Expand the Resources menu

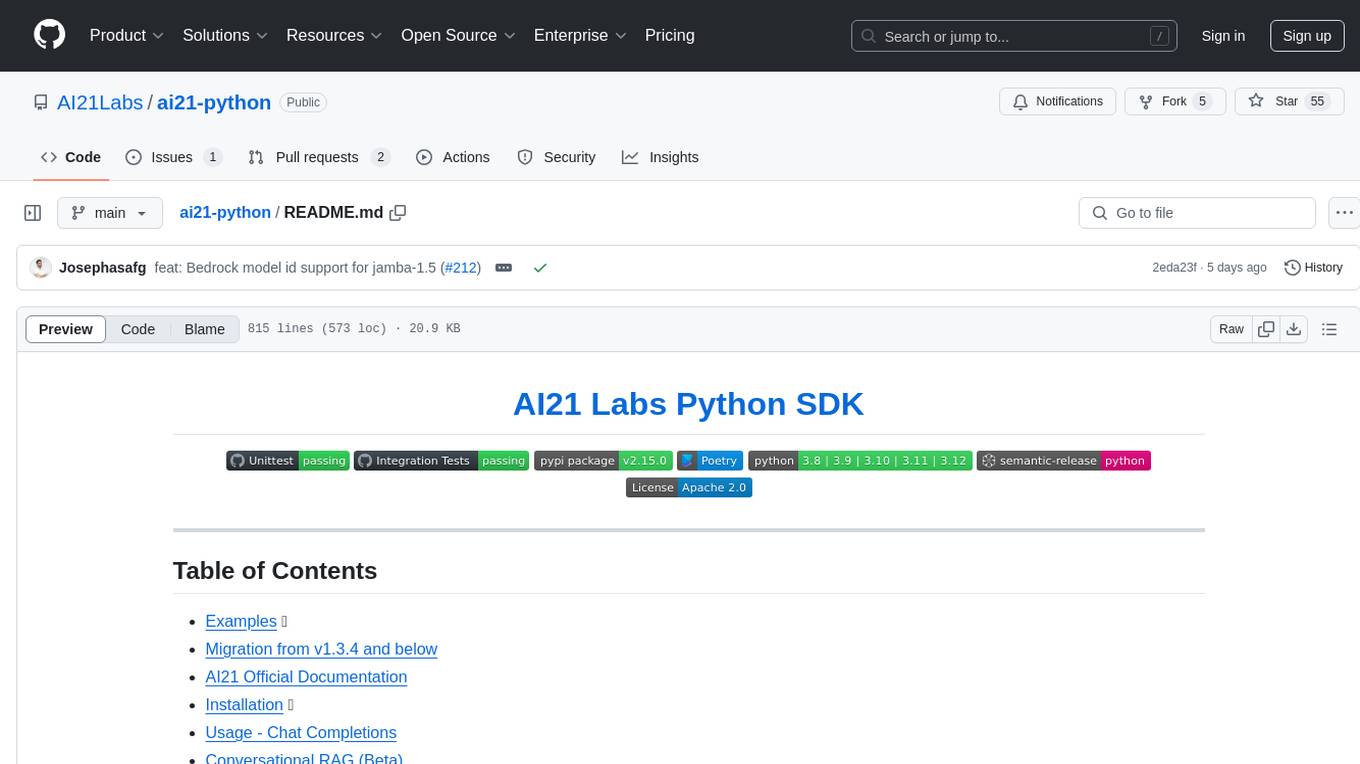point(334,35)
